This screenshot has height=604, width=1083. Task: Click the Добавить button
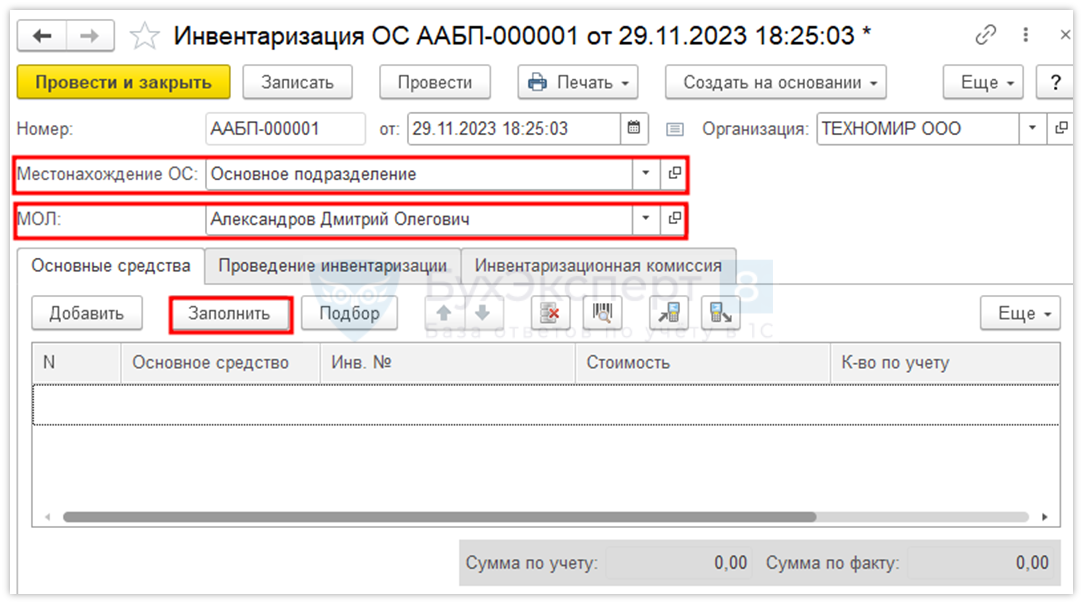pos(87,313)
